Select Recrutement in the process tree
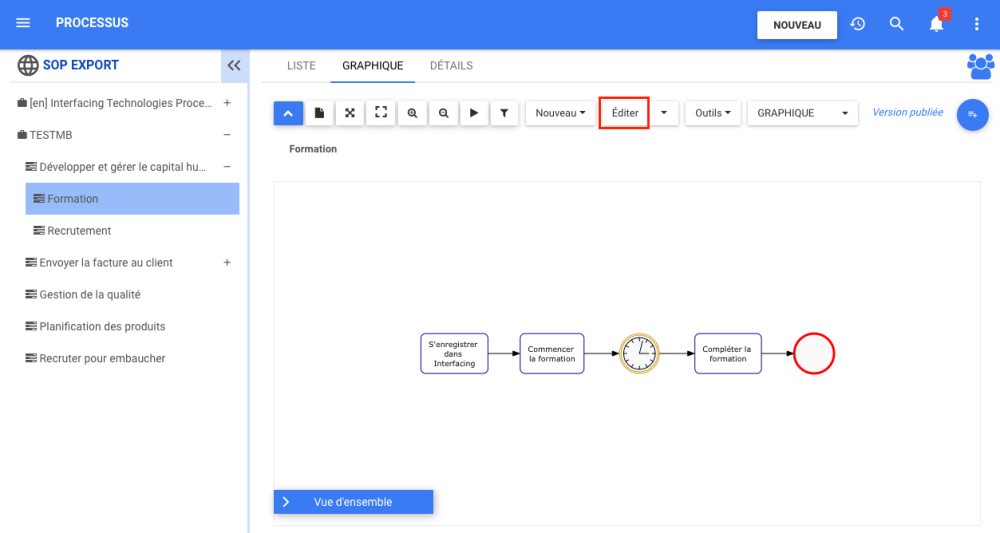The image size is (1000, 533). 79,231
